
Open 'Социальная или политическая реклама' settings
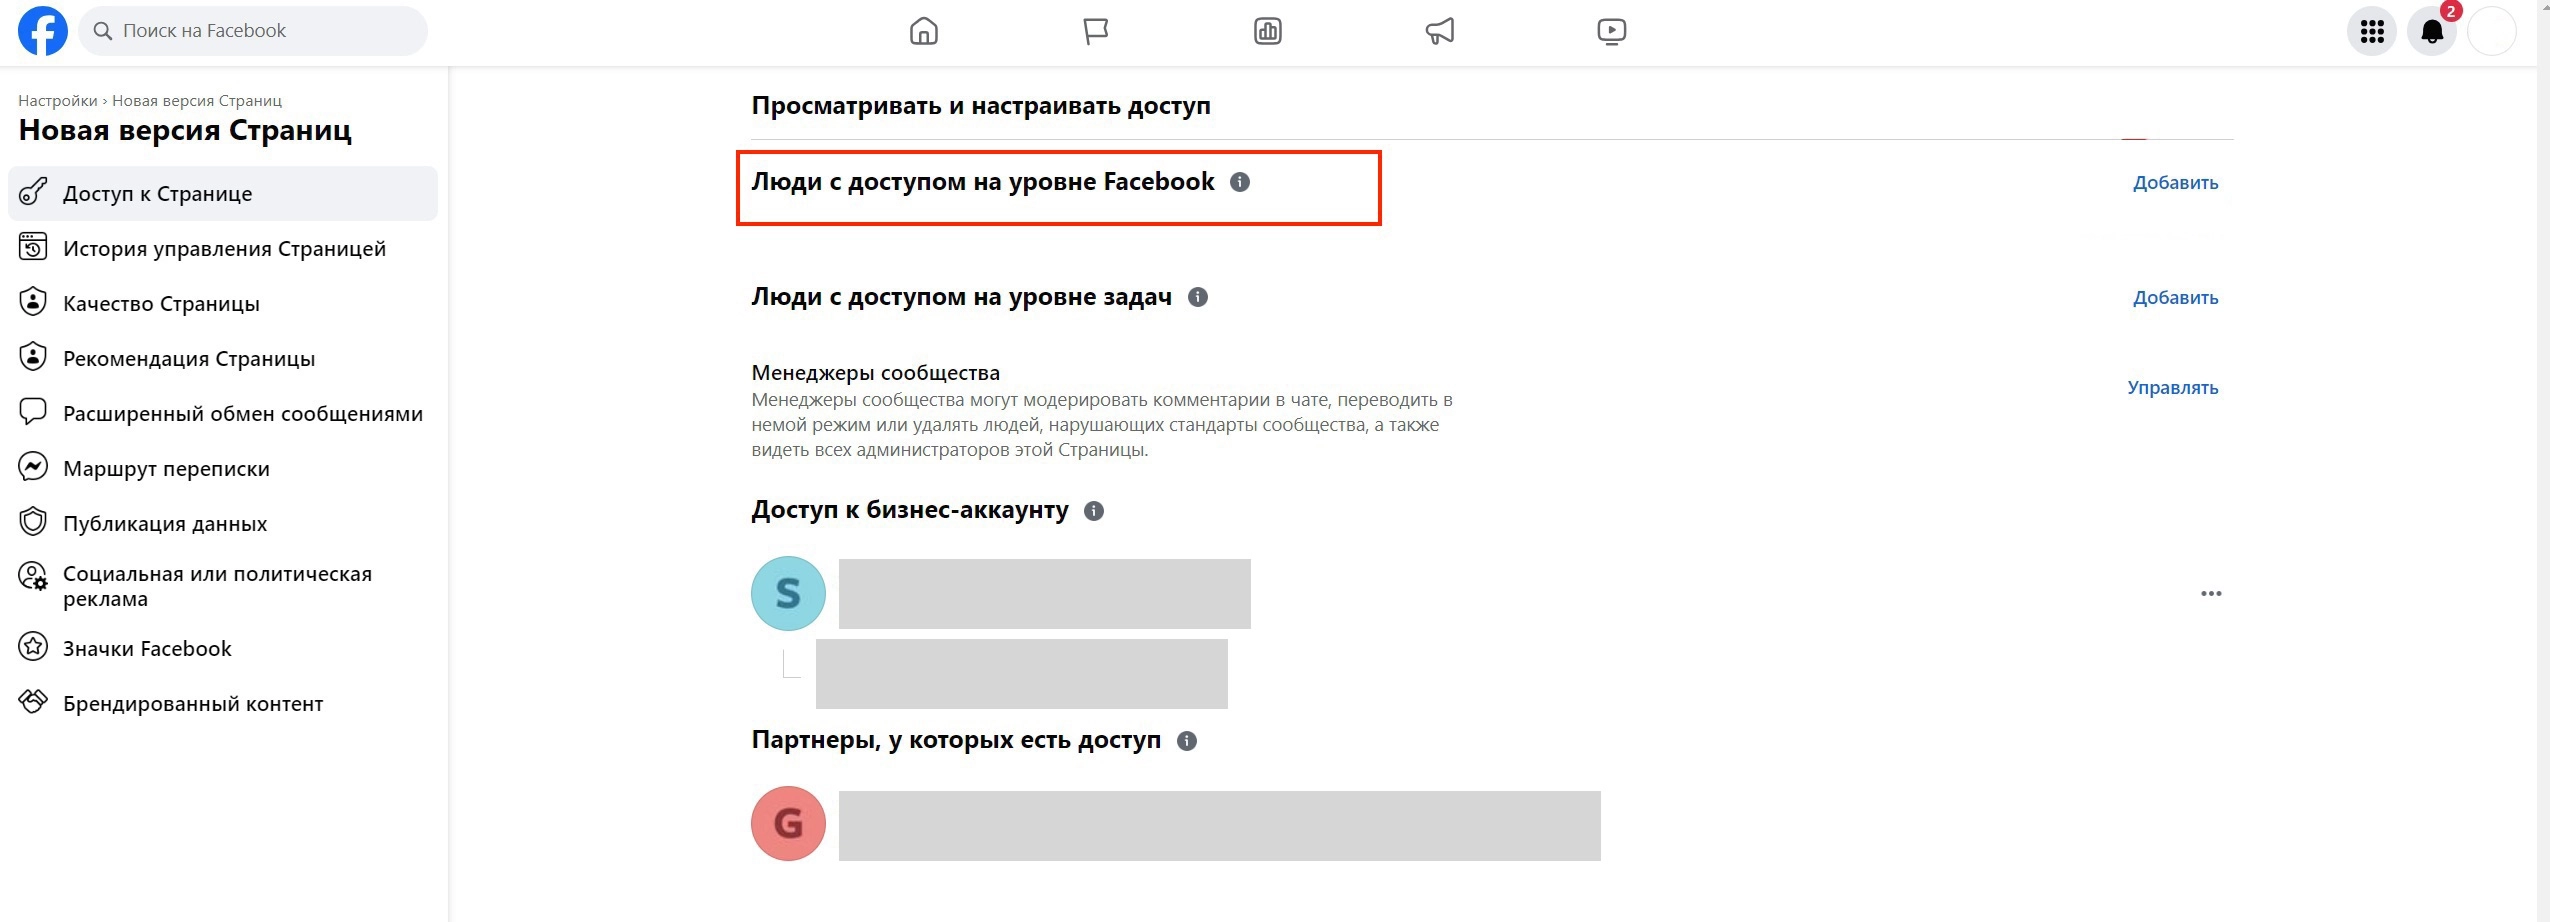(x=223, y=586)
